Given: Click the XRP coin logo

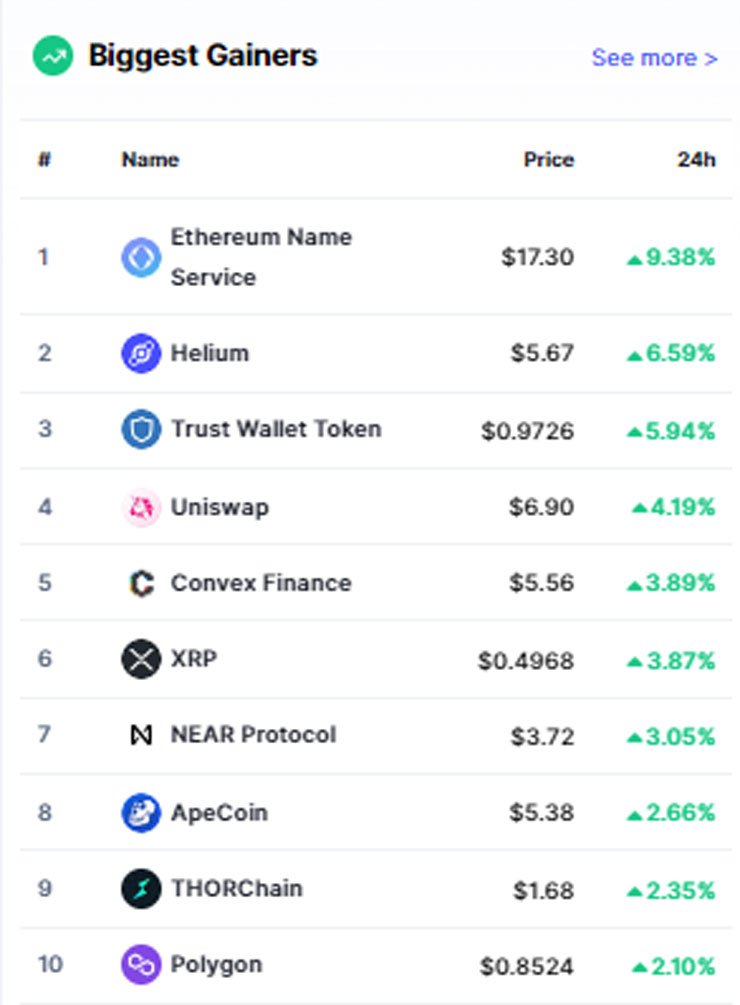Looking at the screenshot, I should pos(141,659).
